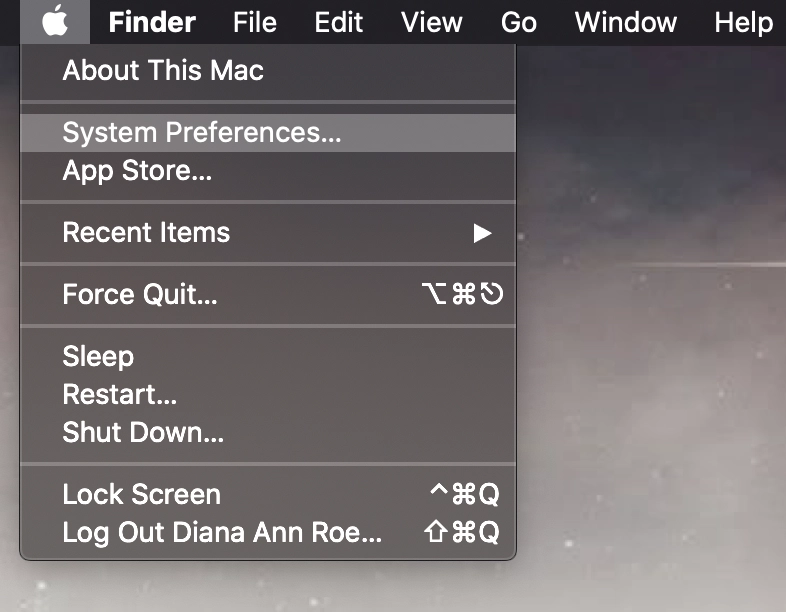Choose Shut Down…

268,432
